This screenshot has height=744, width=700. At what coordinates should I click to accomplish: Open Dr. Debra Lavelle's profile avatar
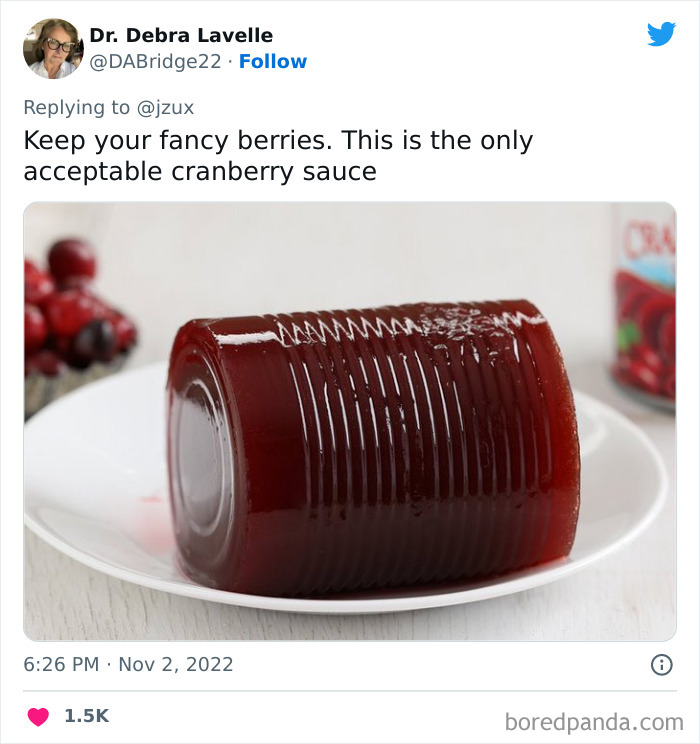pyautogui.click(x=53, y=48)
